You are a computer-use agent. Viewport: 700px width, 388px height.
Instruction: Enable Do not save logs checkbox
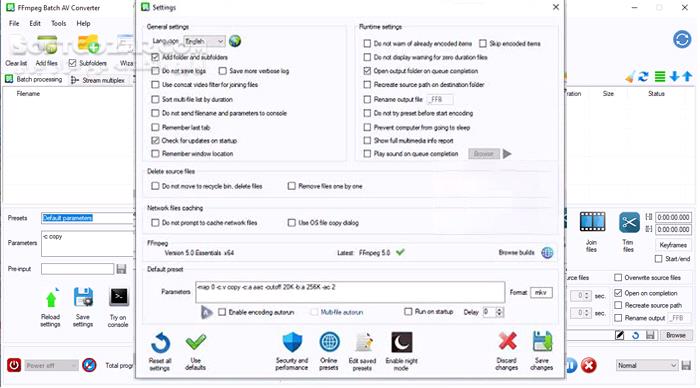155,71
